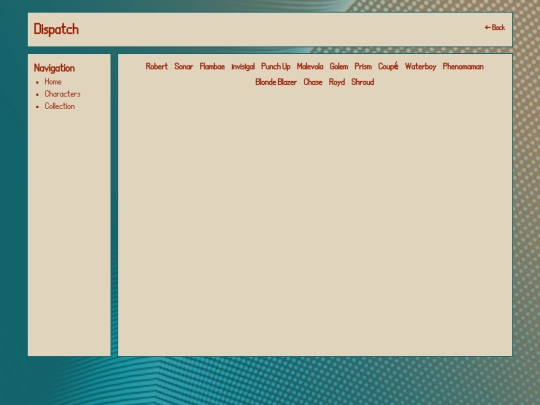Open Collection in the Navigation list
The image size is (540, 405).
[x=60, y=106]
